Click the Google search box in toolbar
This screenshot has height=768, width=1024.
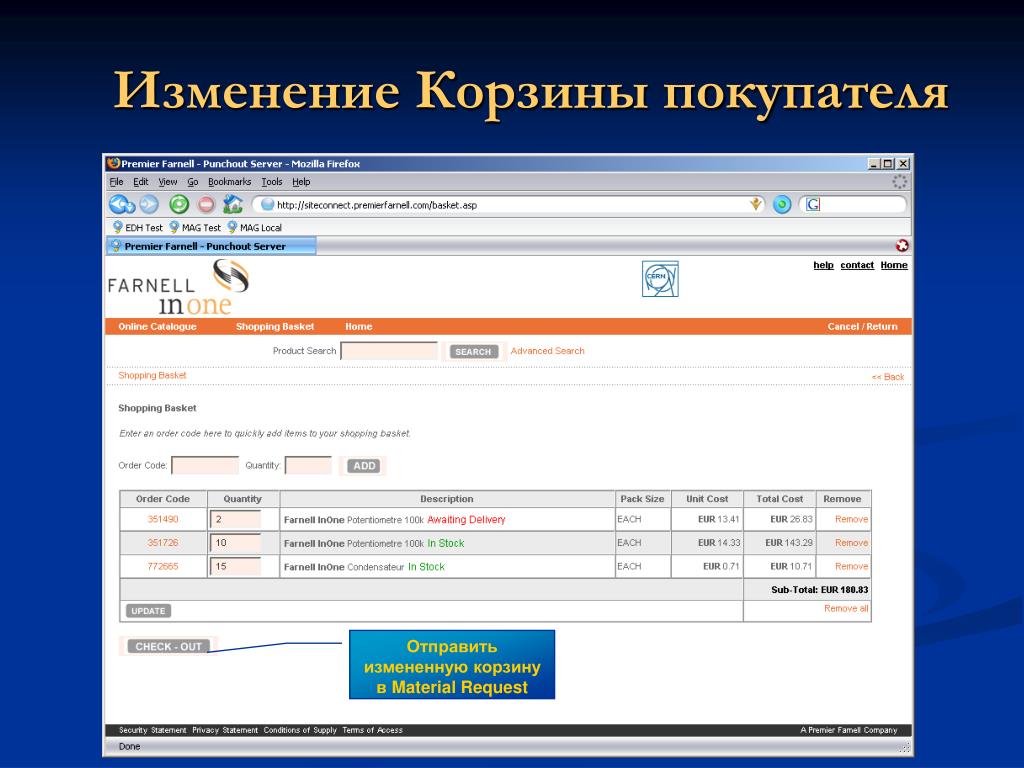(861, 204)
